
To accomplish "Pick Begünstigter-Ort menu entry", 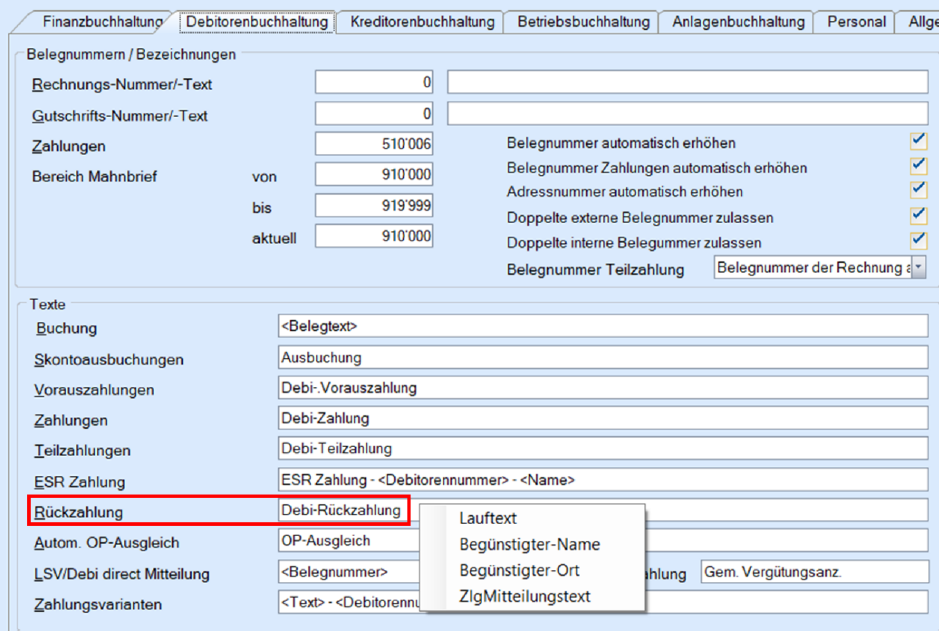I will tap(519, 570).
